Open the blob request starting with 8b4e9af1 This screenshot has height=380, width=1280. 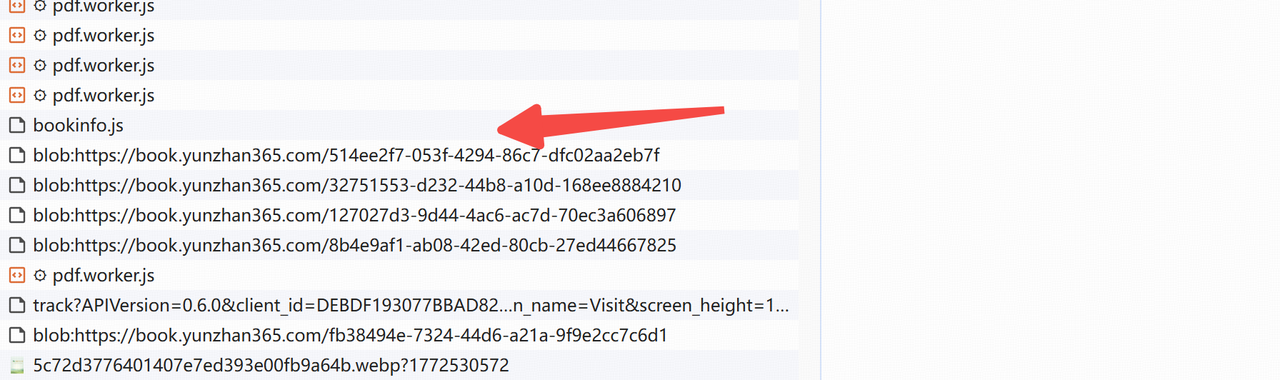click(399, 245)
